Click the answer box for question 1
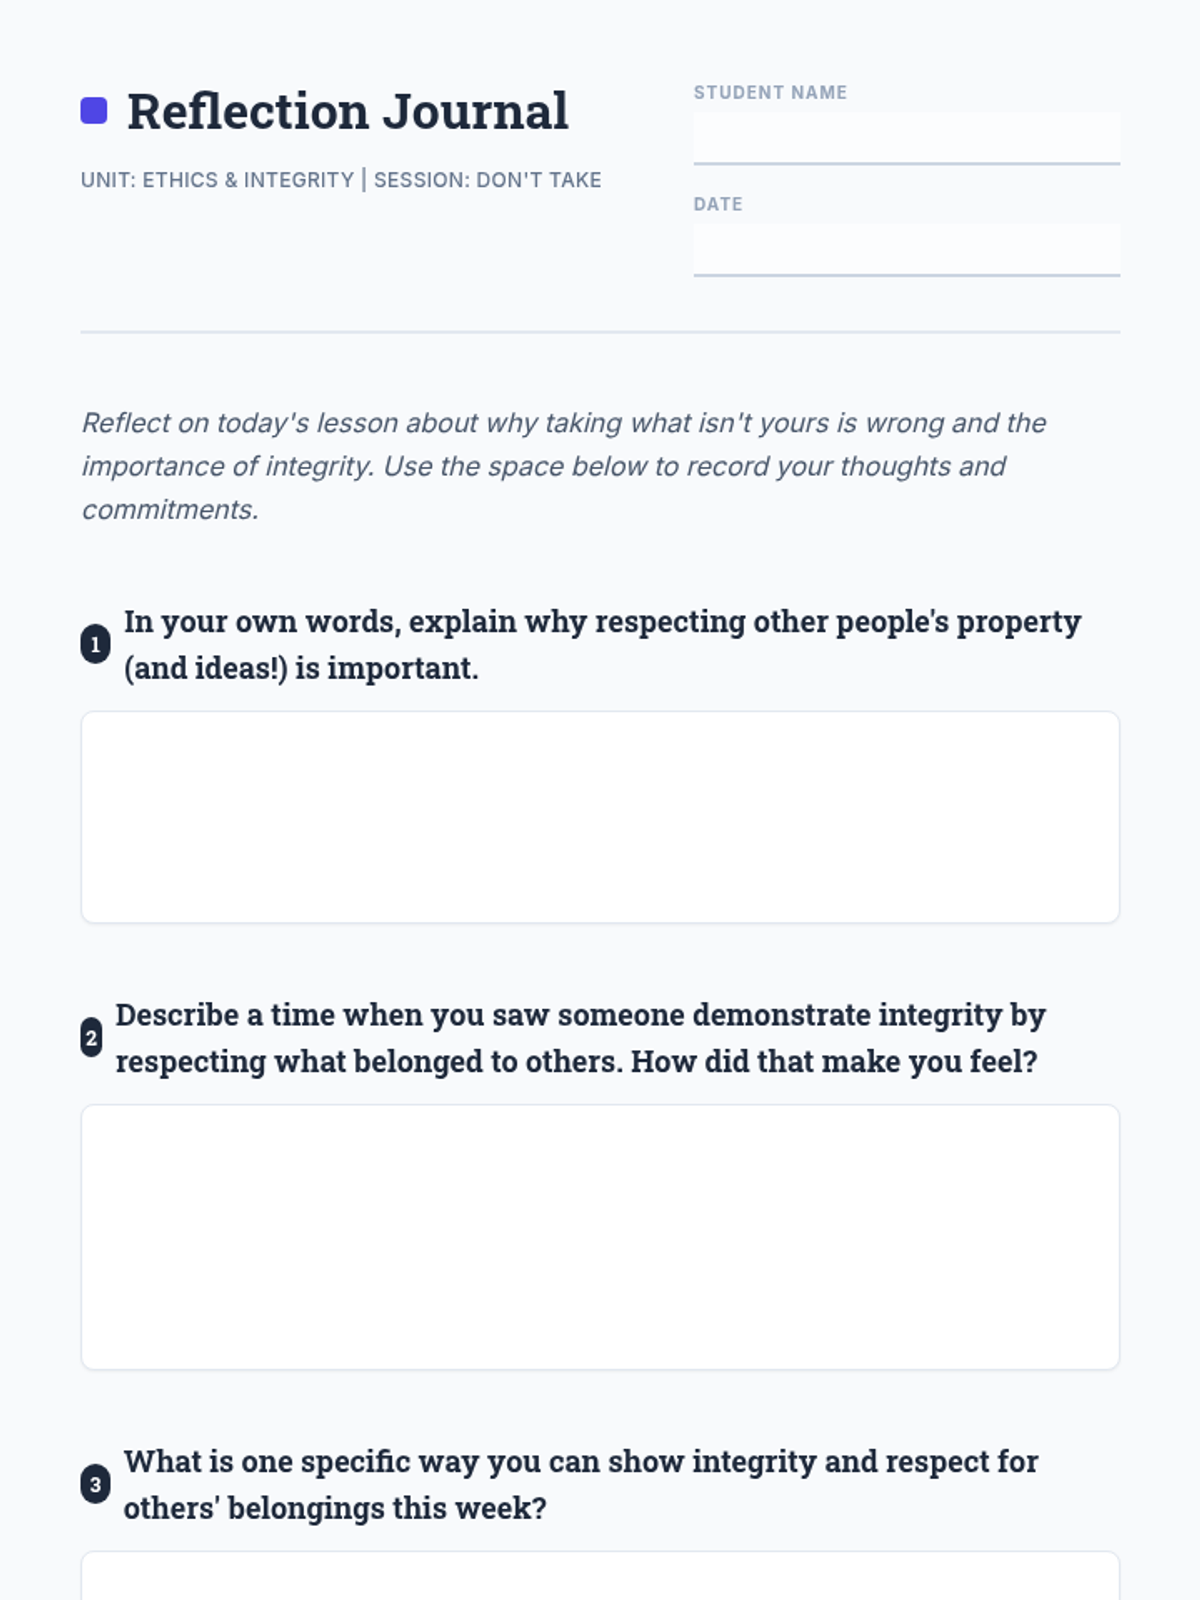 (x=600, y=817)
